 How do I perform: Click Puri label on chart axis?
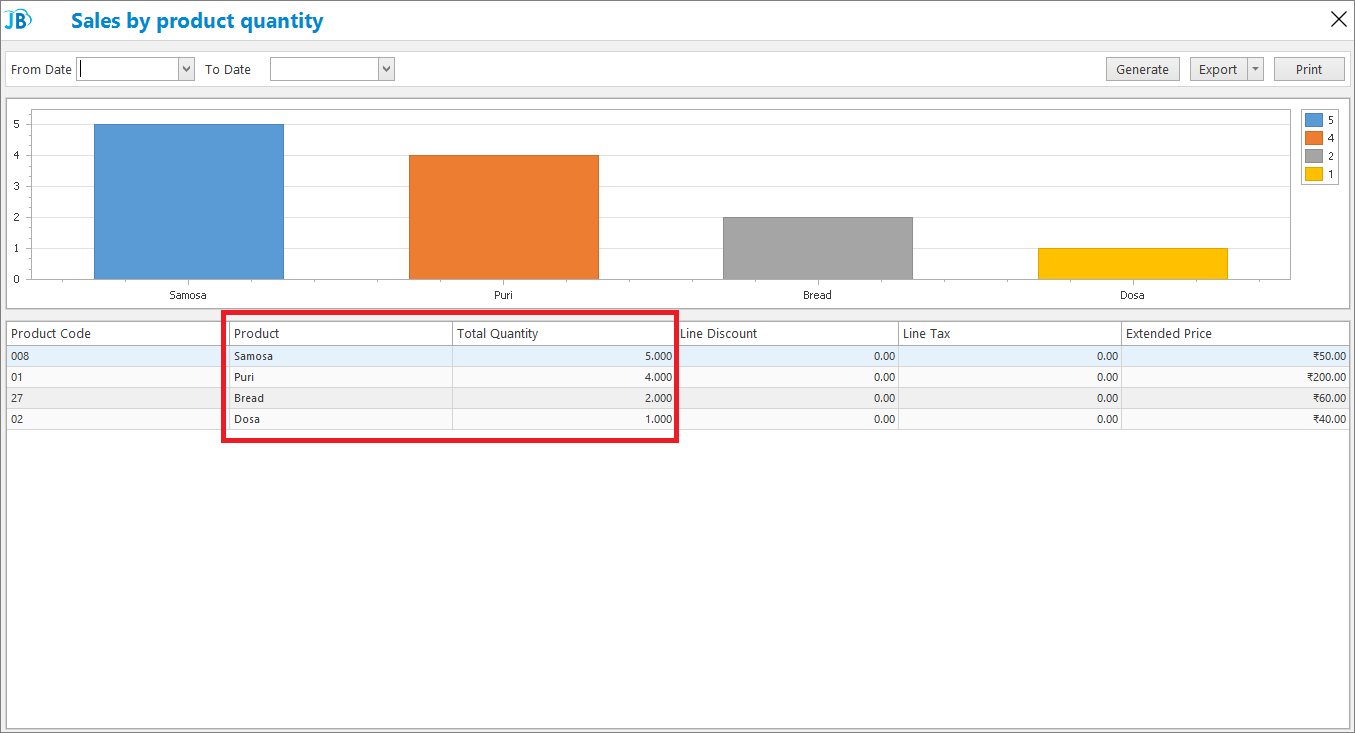point(503,295)
